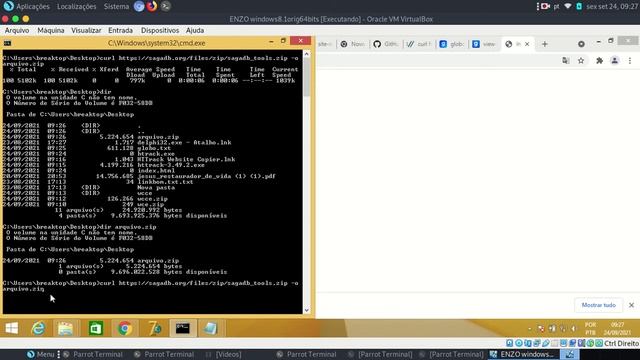Click the cmd scrollbar up arrow
Image resolution: width=640 pixels, height=360 pixels.
click(307, 54)
